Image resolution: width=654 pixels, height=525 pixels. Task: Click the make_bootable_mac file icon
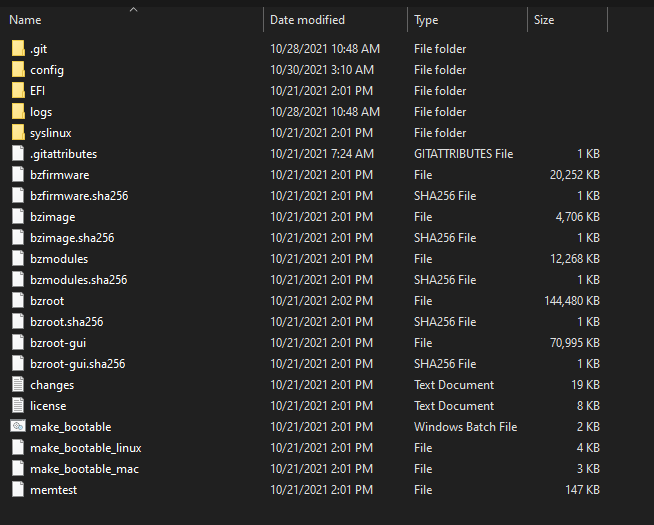tap(18, 468)
